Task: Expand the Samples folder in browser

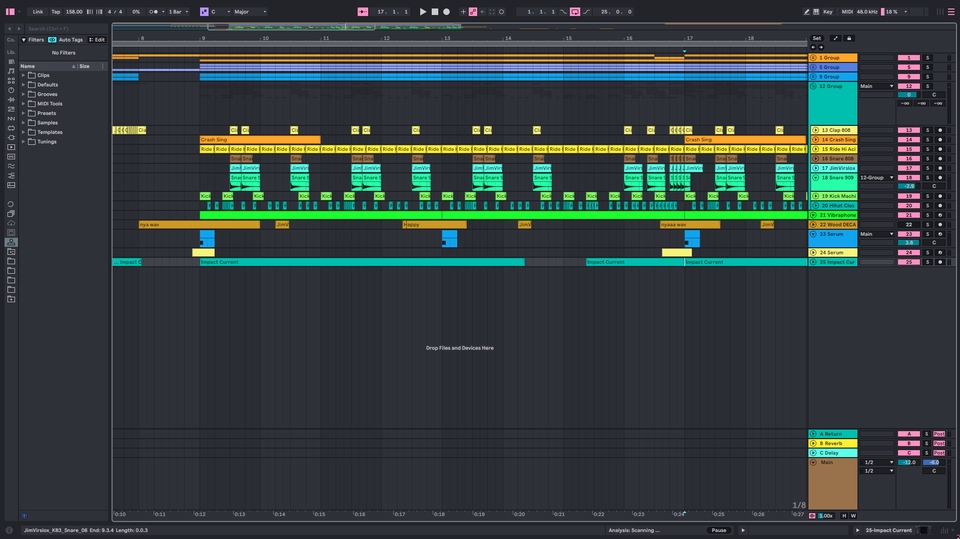Action: (x=24, y=123)
